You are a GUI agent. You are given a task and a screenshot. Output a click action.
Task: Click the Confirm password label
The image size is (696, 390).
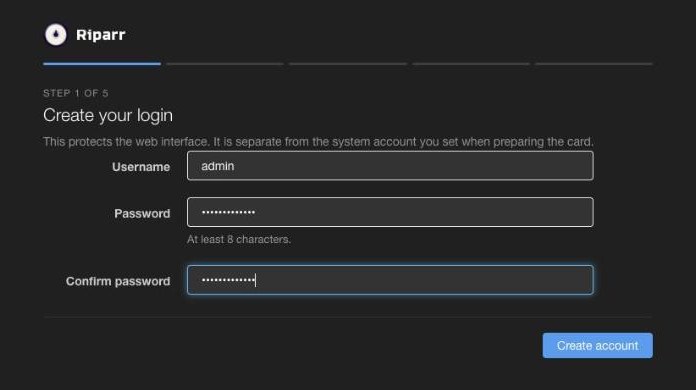click(118, 281)
